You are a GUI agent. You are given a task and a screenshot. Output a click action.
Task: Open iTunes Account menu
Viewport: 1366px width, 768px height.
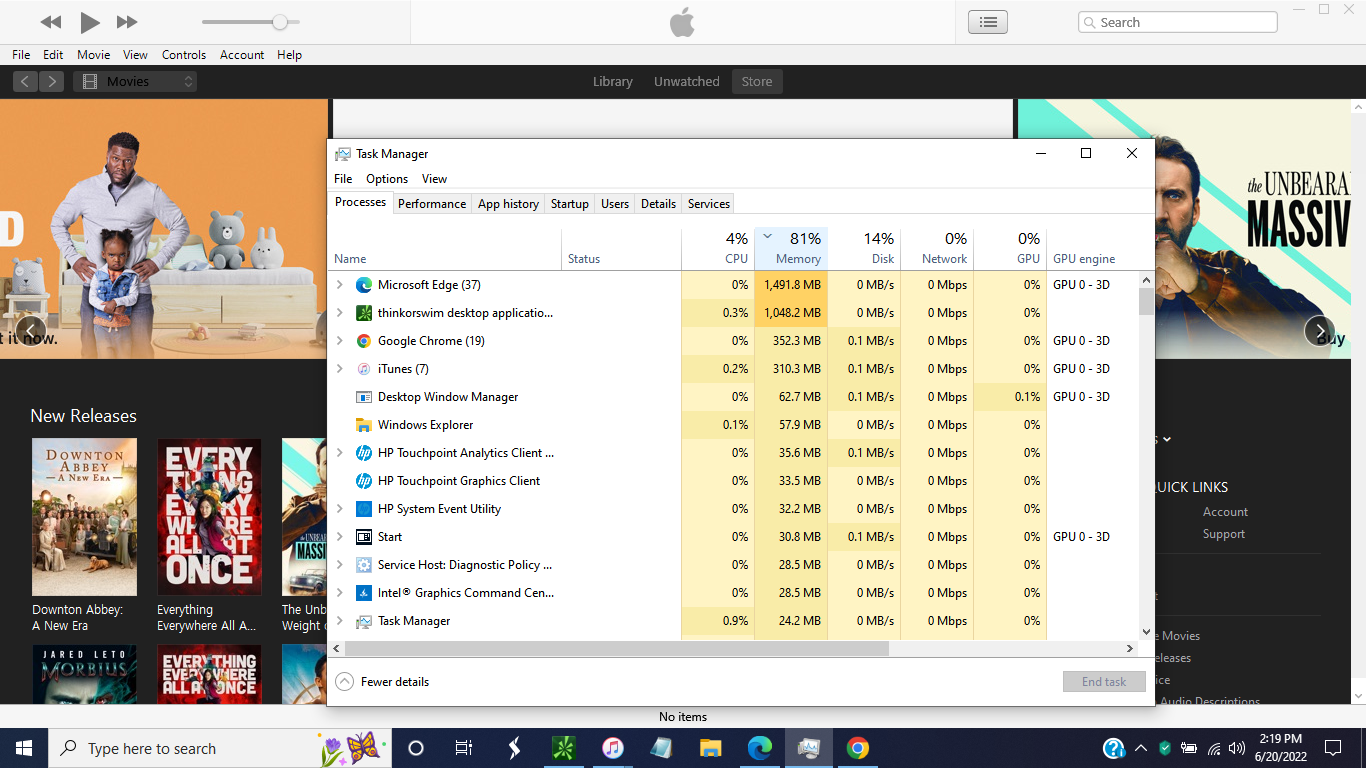click(242, 55)
